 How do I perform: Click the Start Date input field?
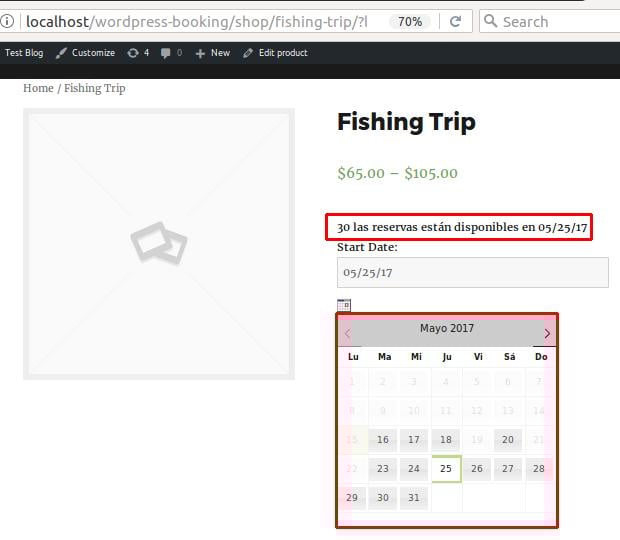point(472,272)
